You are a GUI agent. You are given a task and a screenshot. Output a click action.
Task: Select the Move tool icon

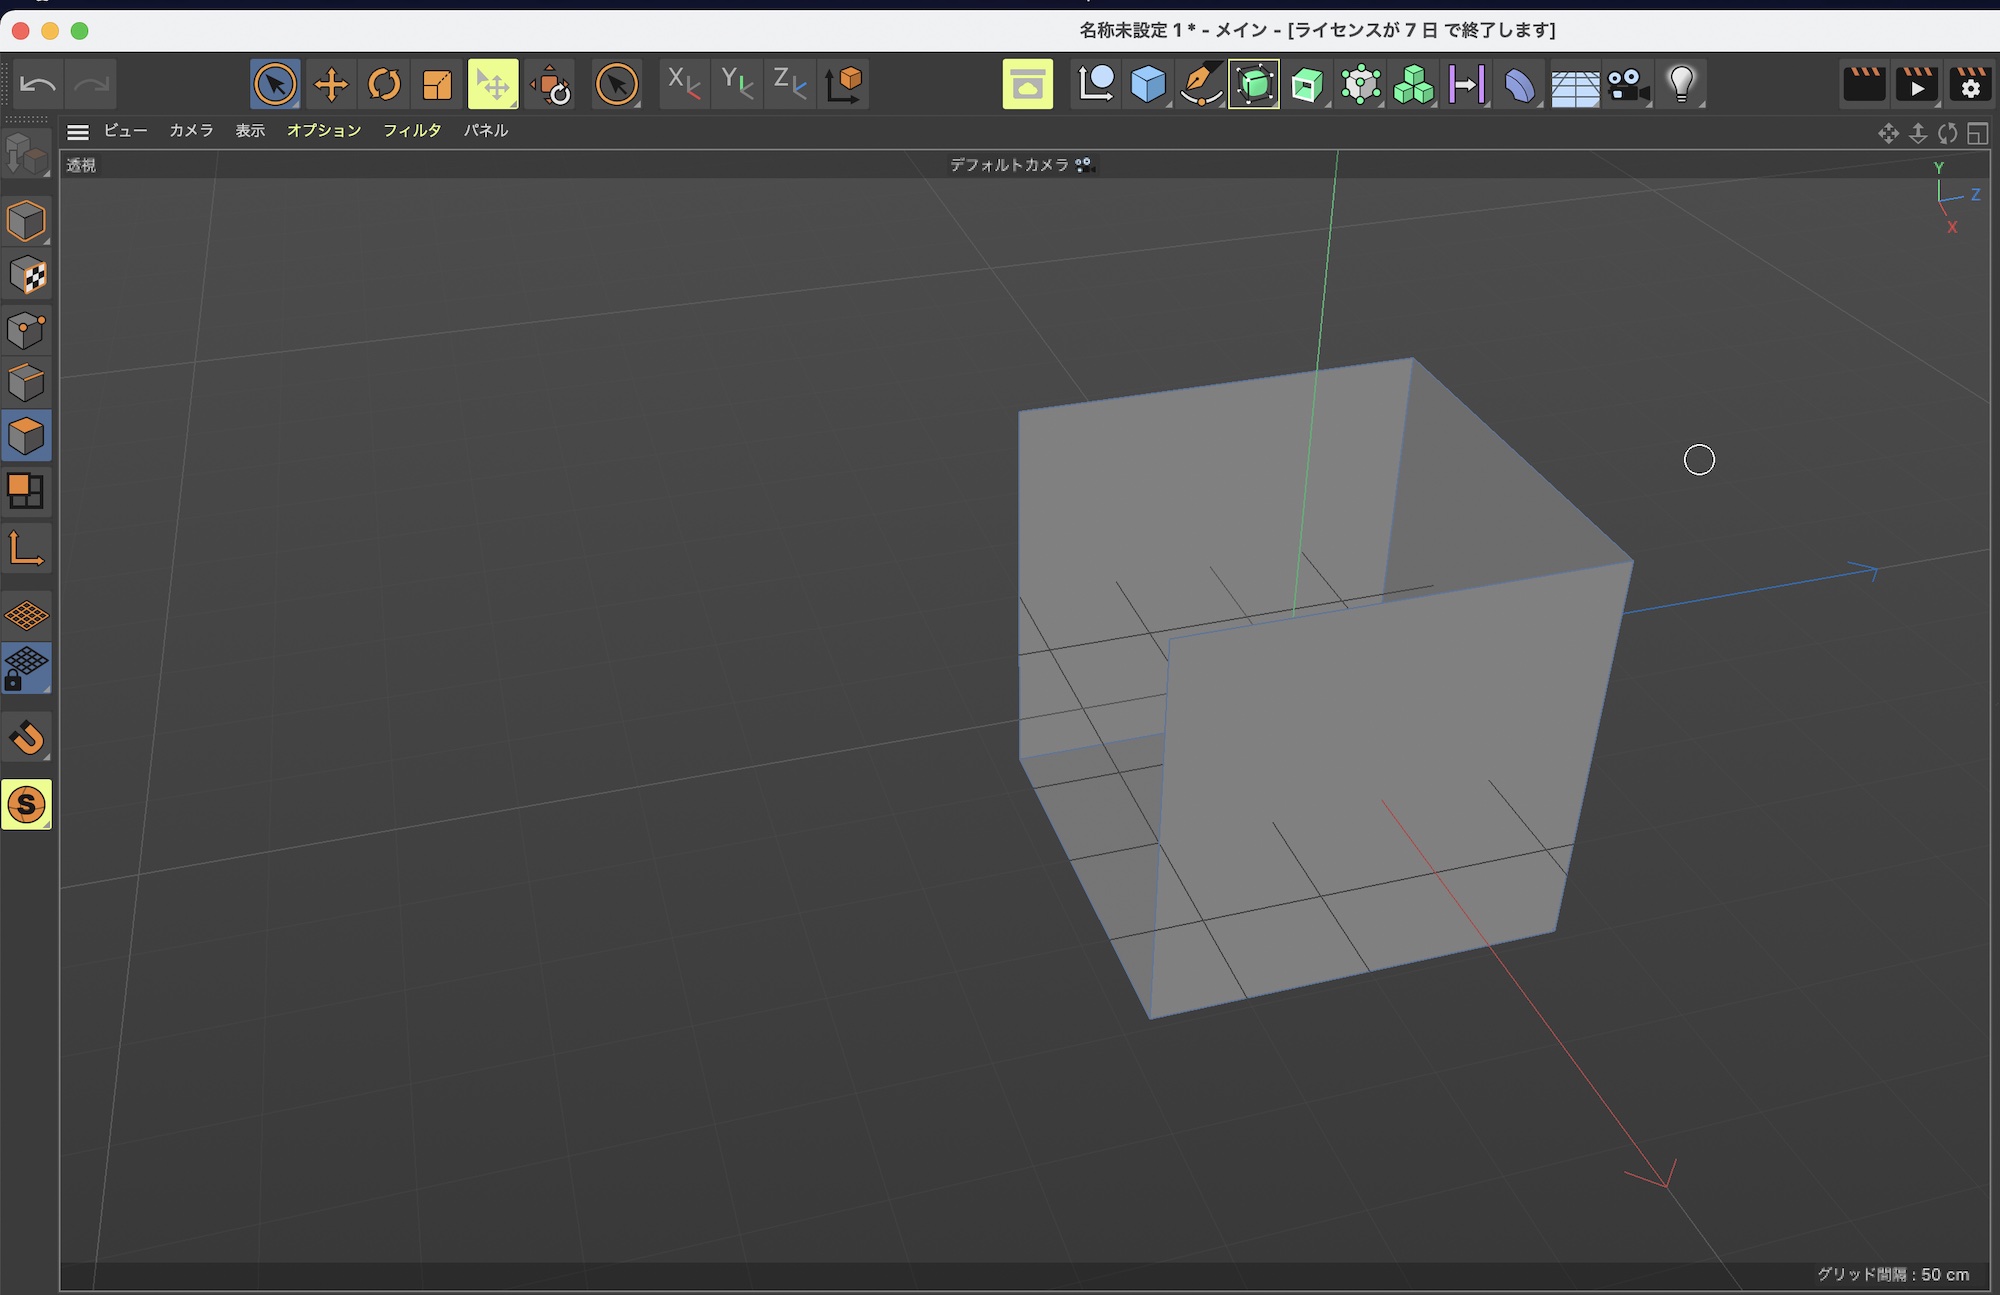[x=331, y=85]
